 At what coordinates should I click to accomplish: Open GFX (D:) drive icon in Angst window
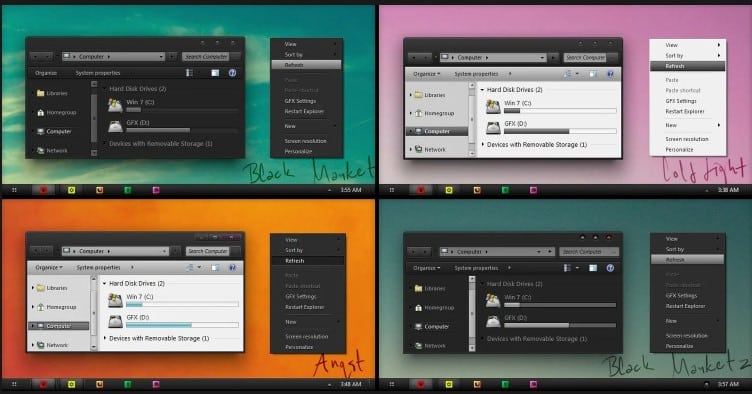115,321
